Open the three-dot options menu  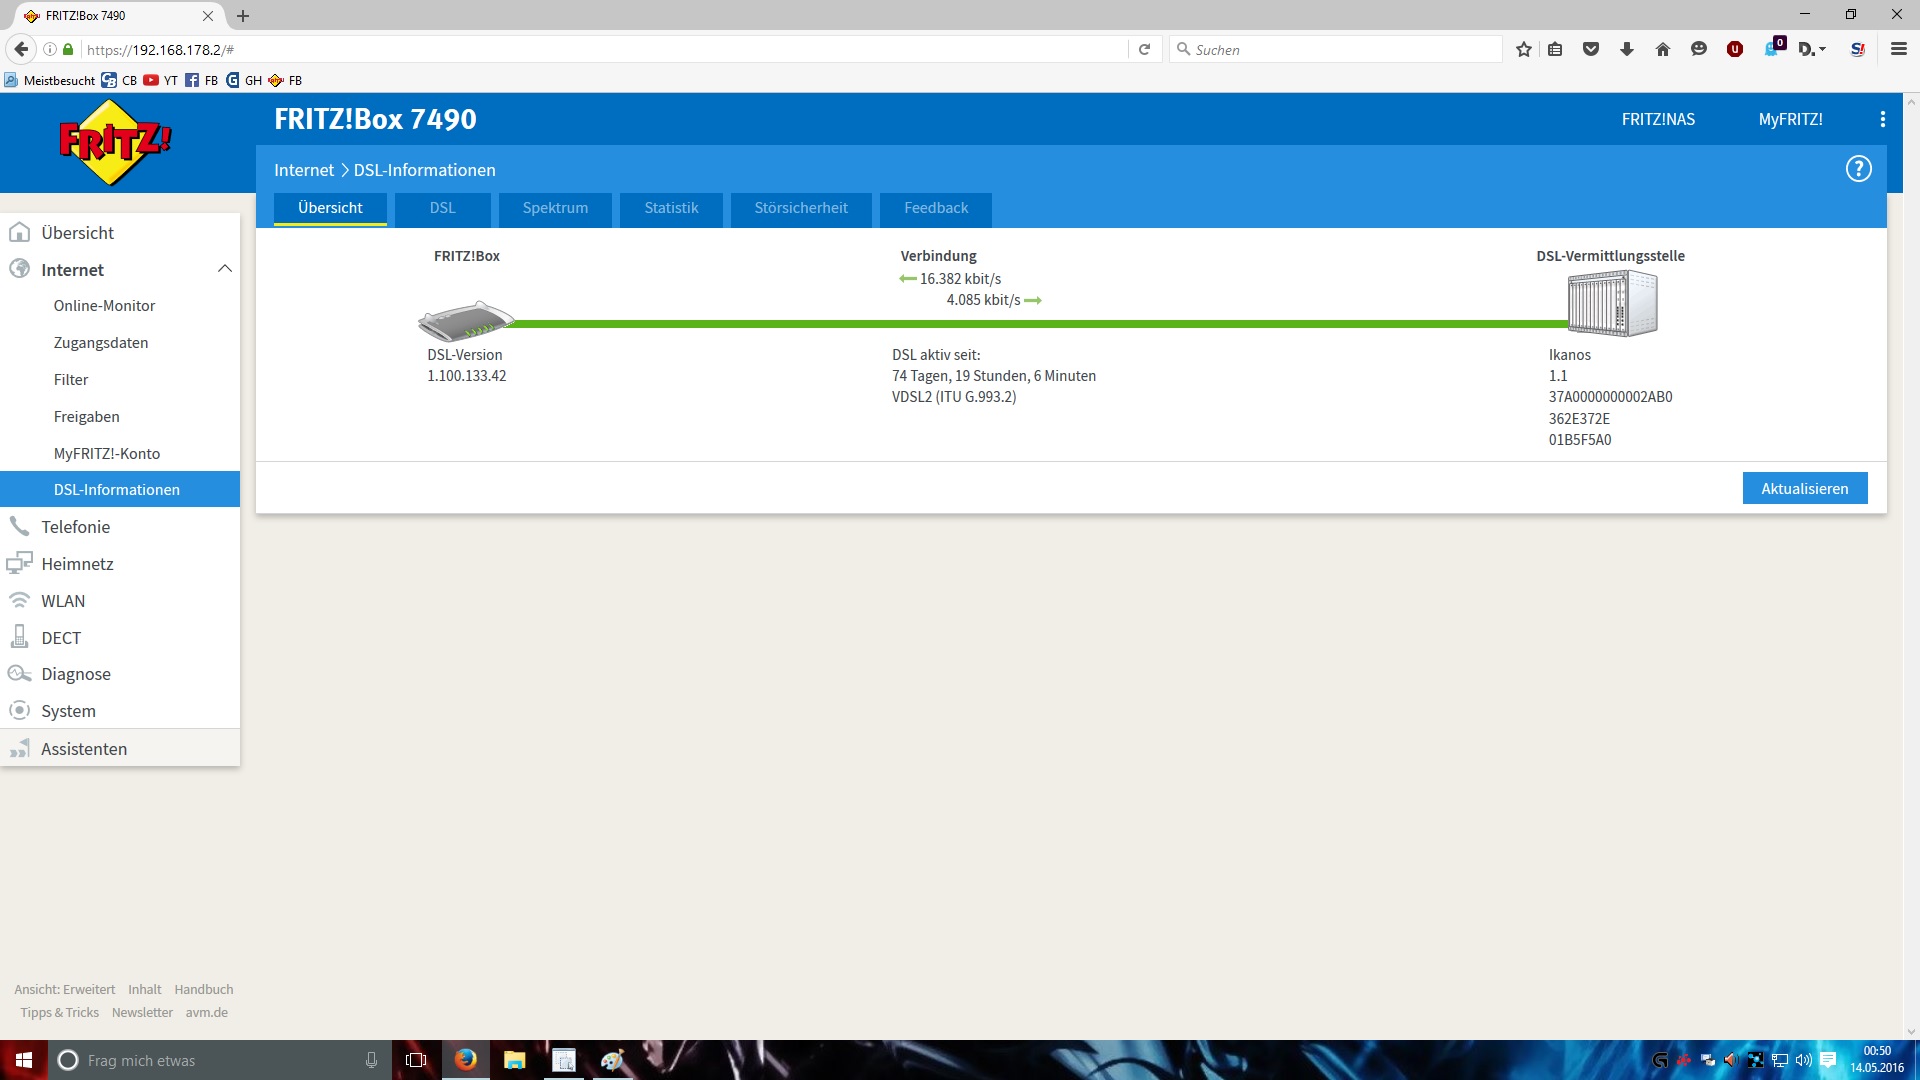[x=1882, y=119]
